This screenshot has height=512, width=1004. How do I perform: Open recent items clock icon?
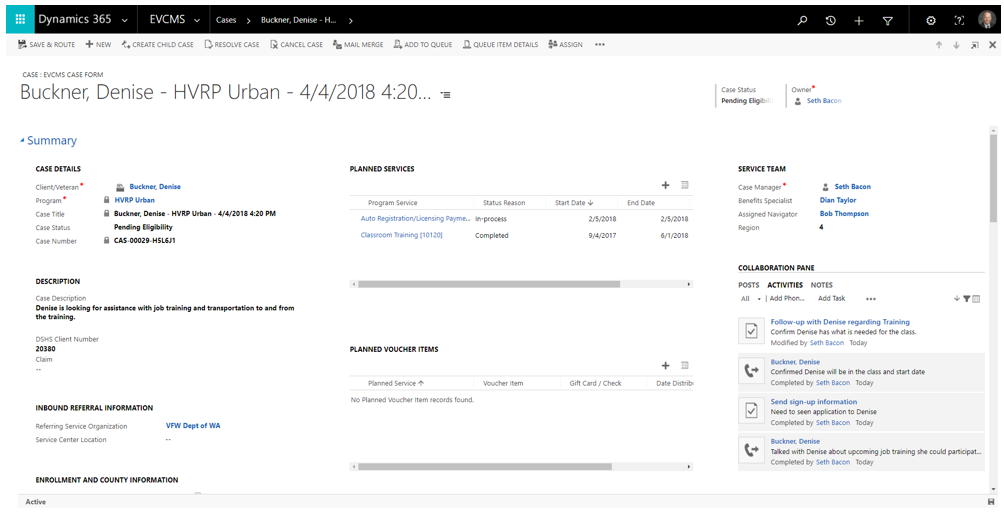click(x=830, y=20)
